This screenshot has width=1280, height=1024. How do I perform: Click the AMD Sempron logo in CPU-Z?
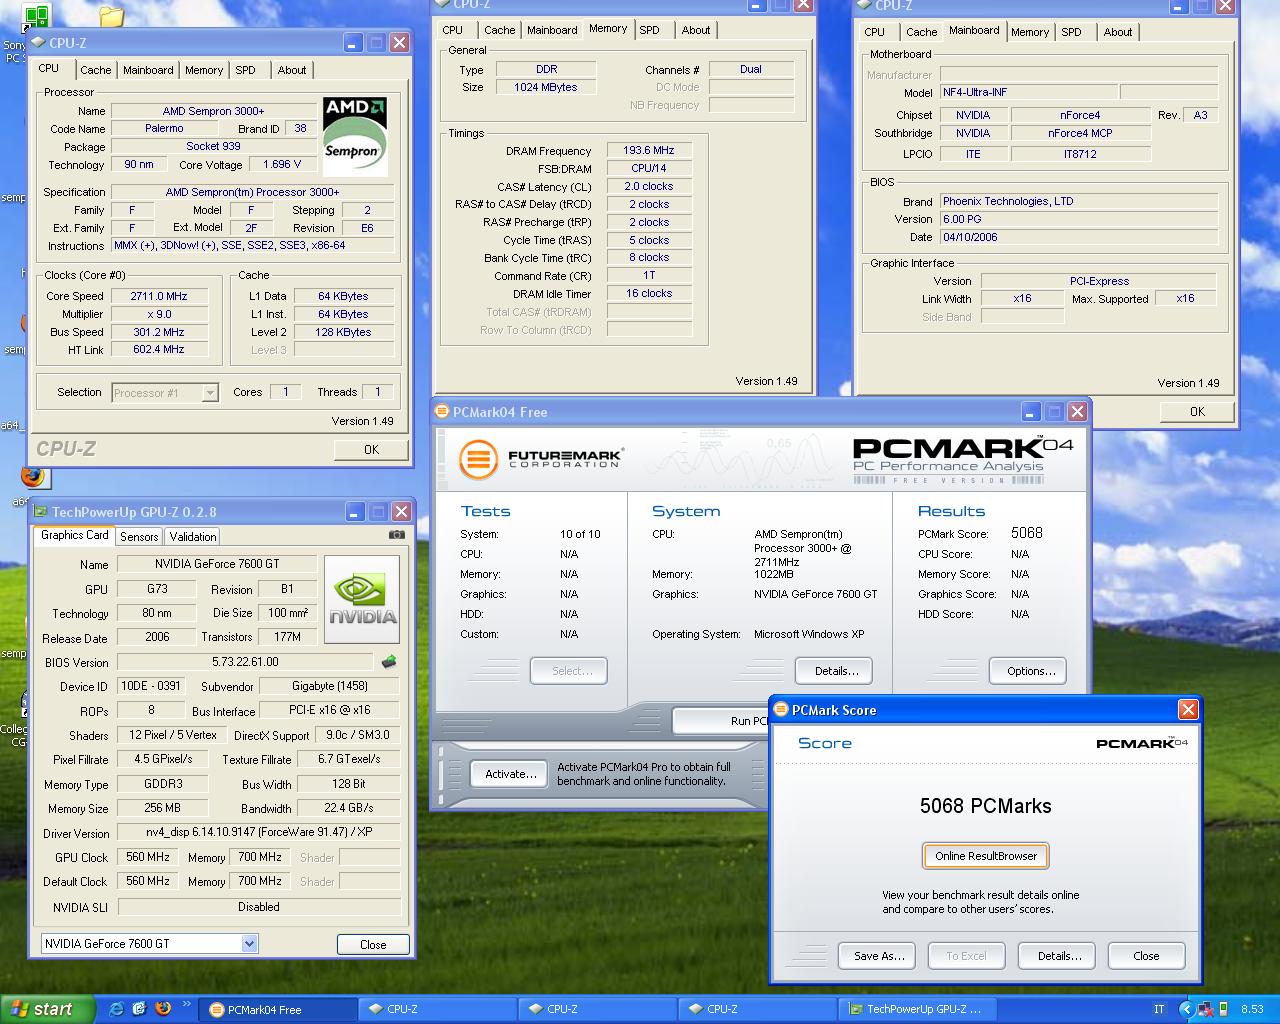click(355, 136)
